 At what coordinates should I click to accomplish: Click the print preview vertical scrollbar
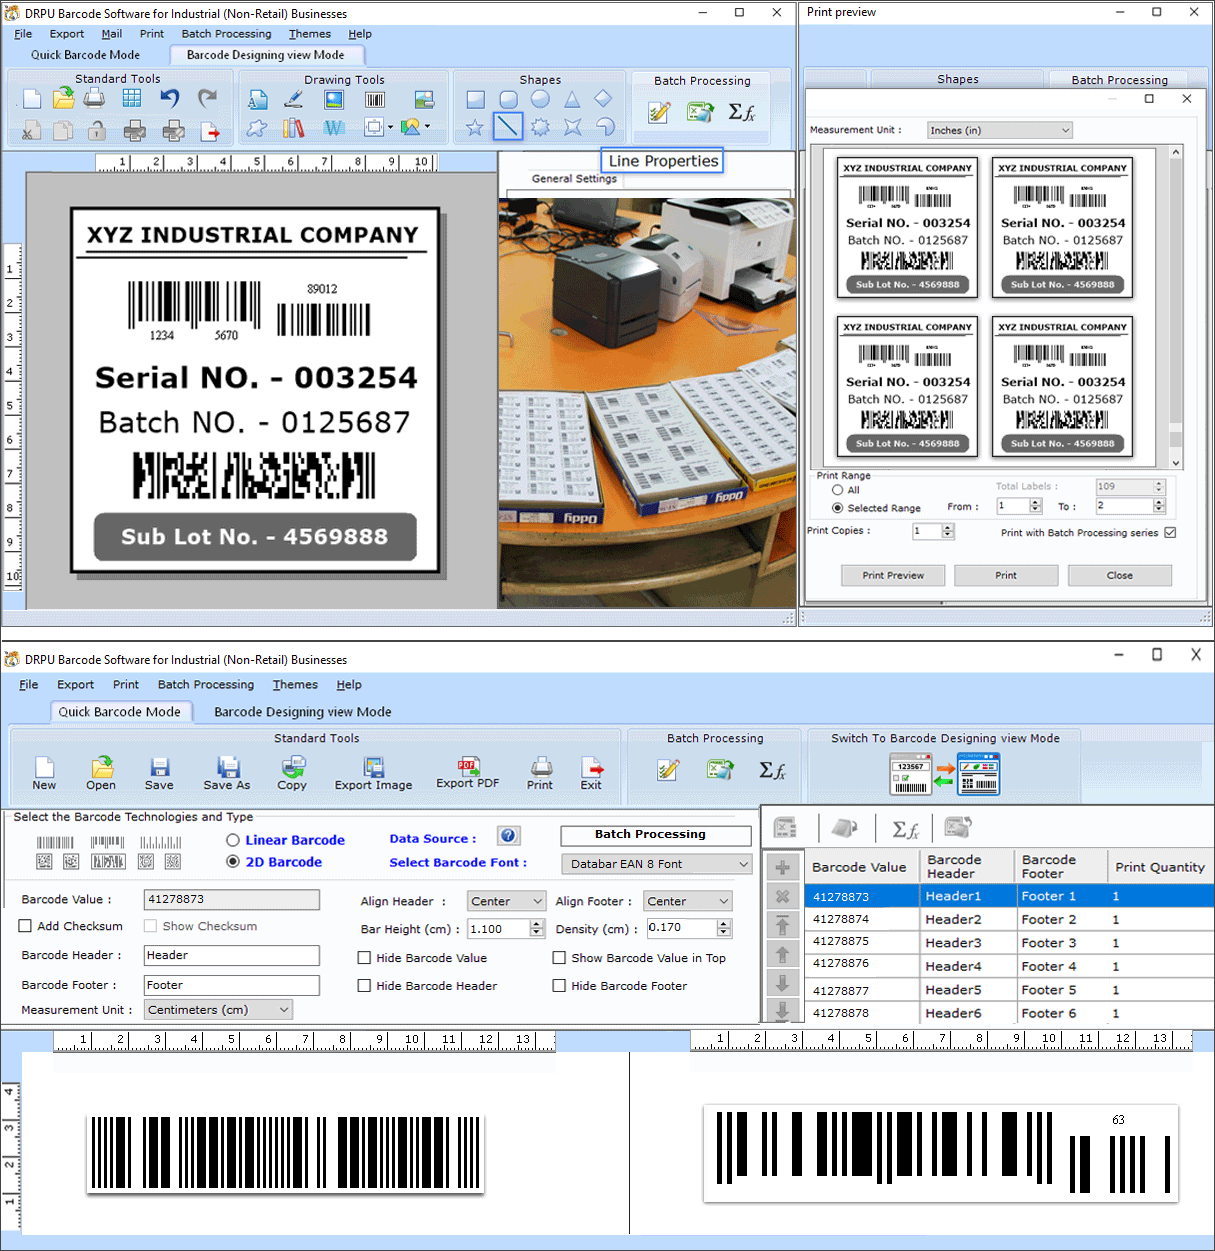tap(1176, 307)
